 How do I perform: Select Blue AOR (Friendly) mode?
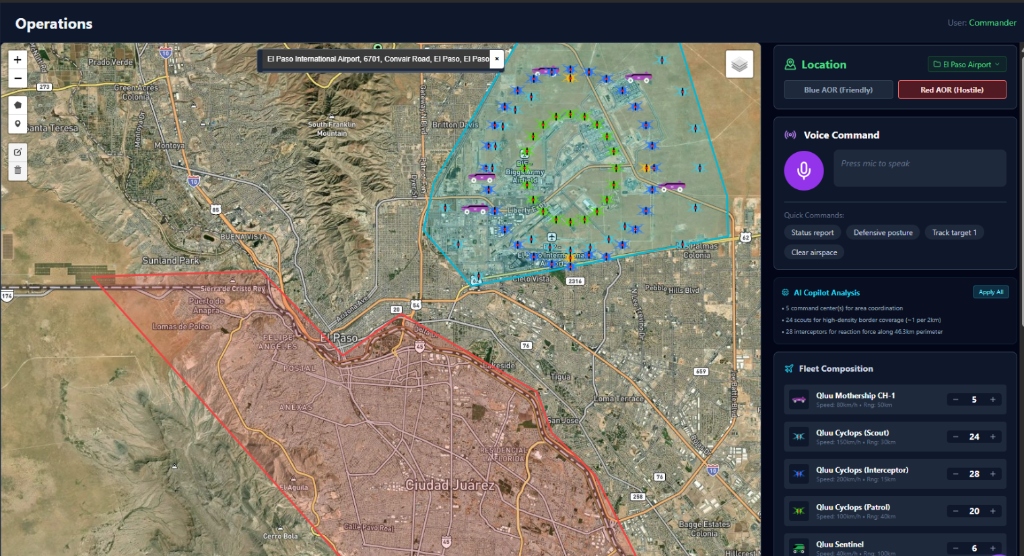[838, 90]
